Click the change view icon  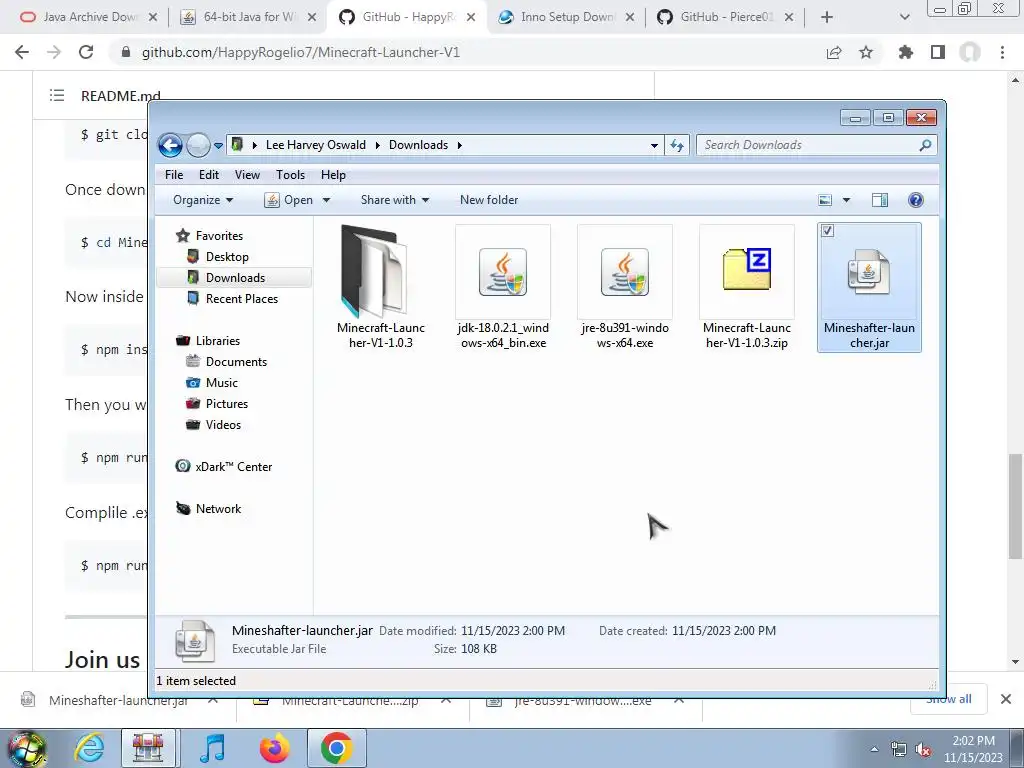tap(825, 200)
